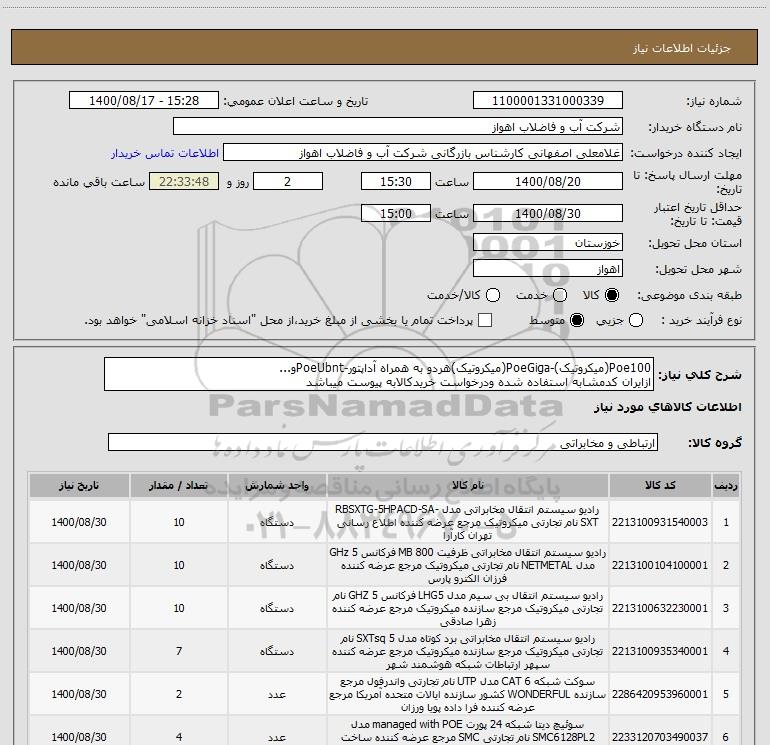Click the remaining time counter 22:33:48
Viewport: 770px width, 745px height.
pos(184,181)
